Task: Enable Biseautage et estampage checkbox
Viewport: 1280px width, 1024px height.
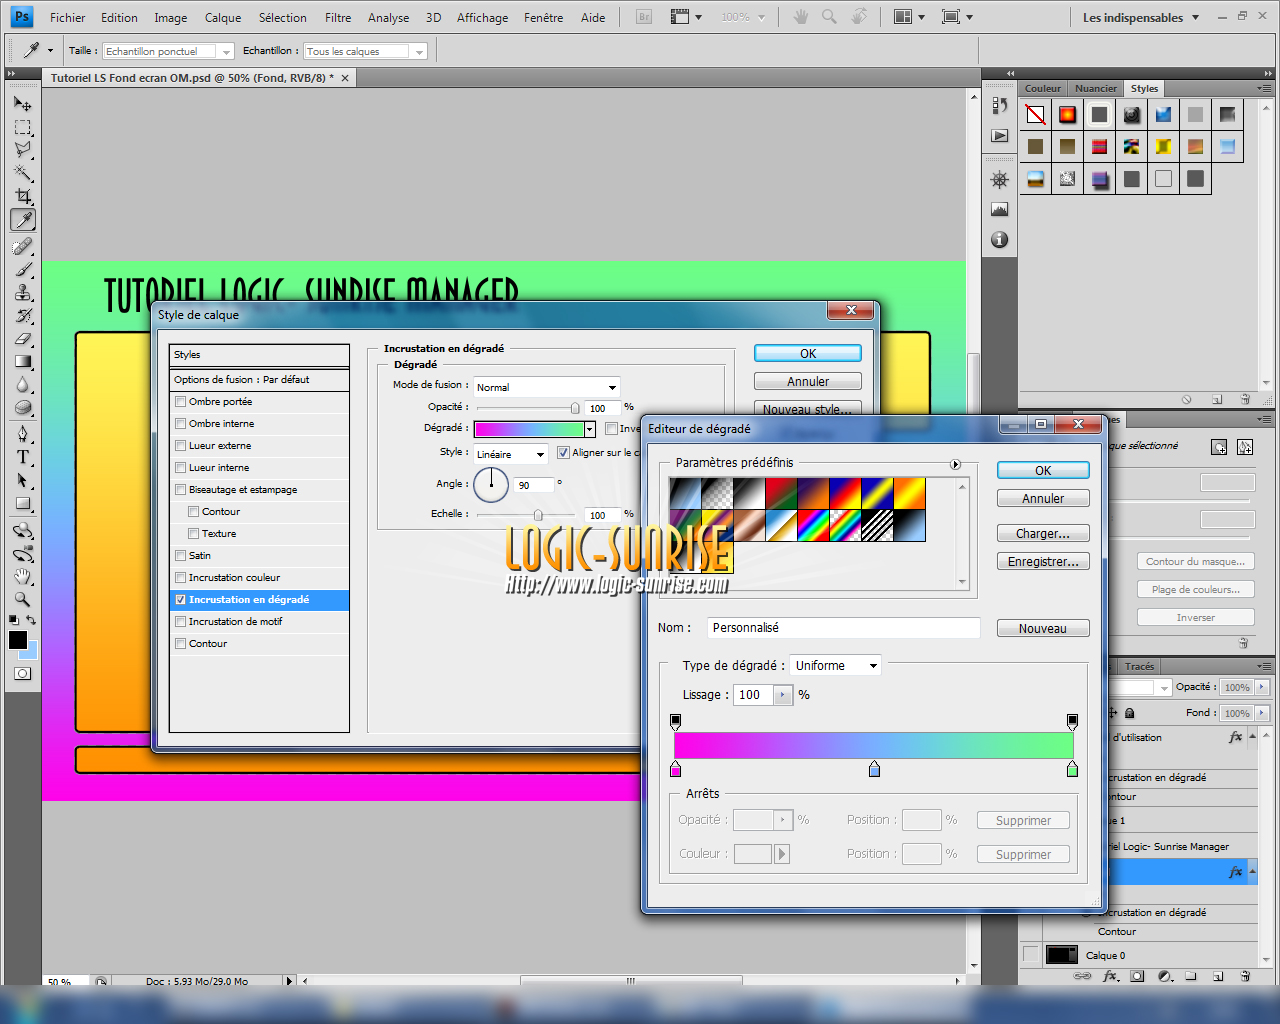Action: pos(181,490)
